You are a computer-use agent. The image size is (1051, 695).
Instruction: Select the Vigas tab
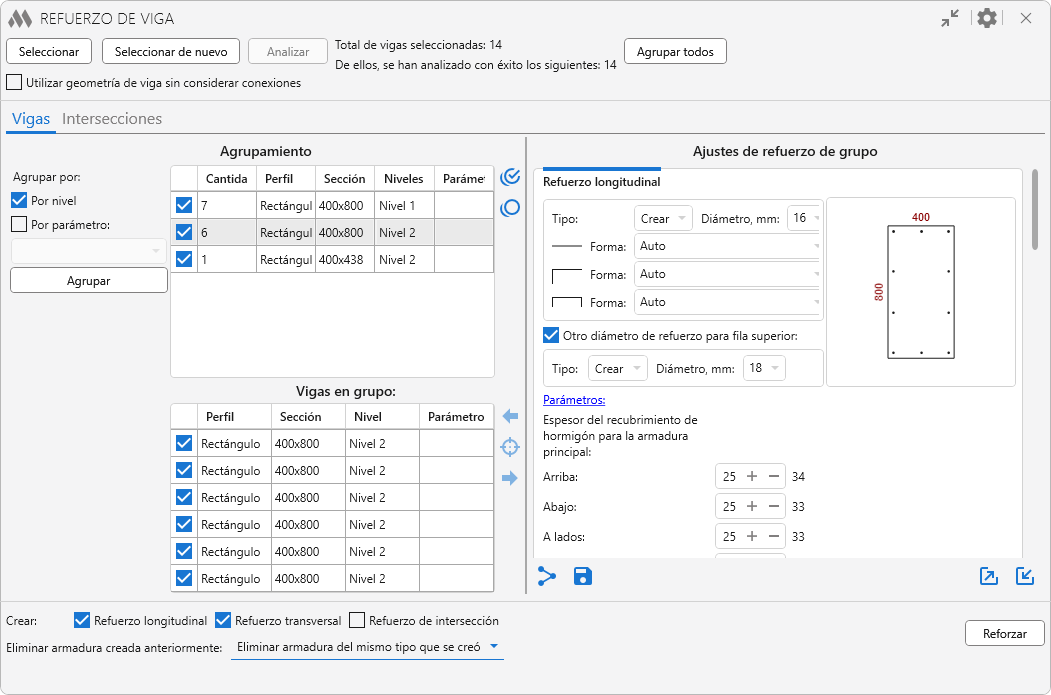[31, 118]
